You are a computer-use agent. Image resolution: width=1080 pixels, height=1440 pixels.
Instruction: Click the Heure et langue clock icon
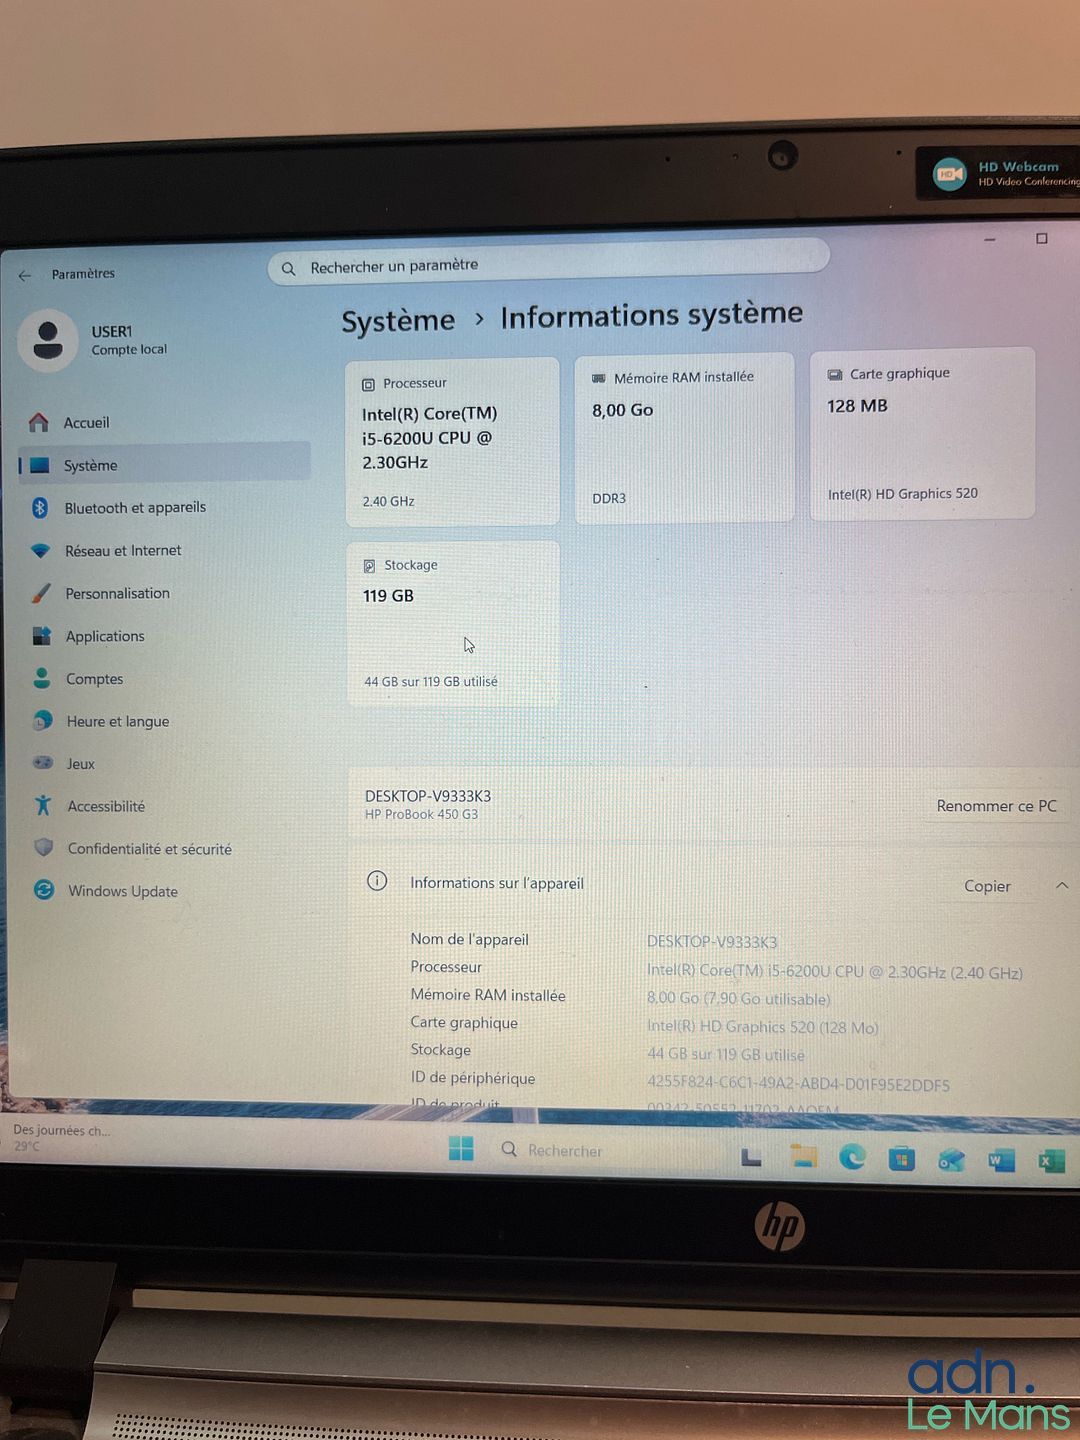coord(42,721)
